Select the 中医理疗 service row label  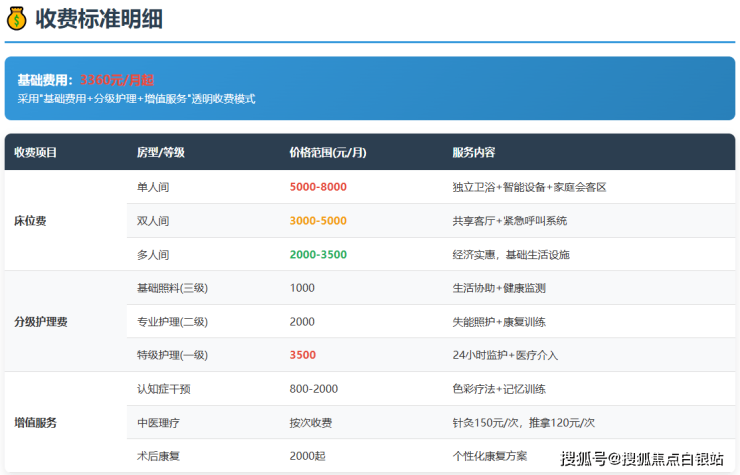click(x=159, y=423)
